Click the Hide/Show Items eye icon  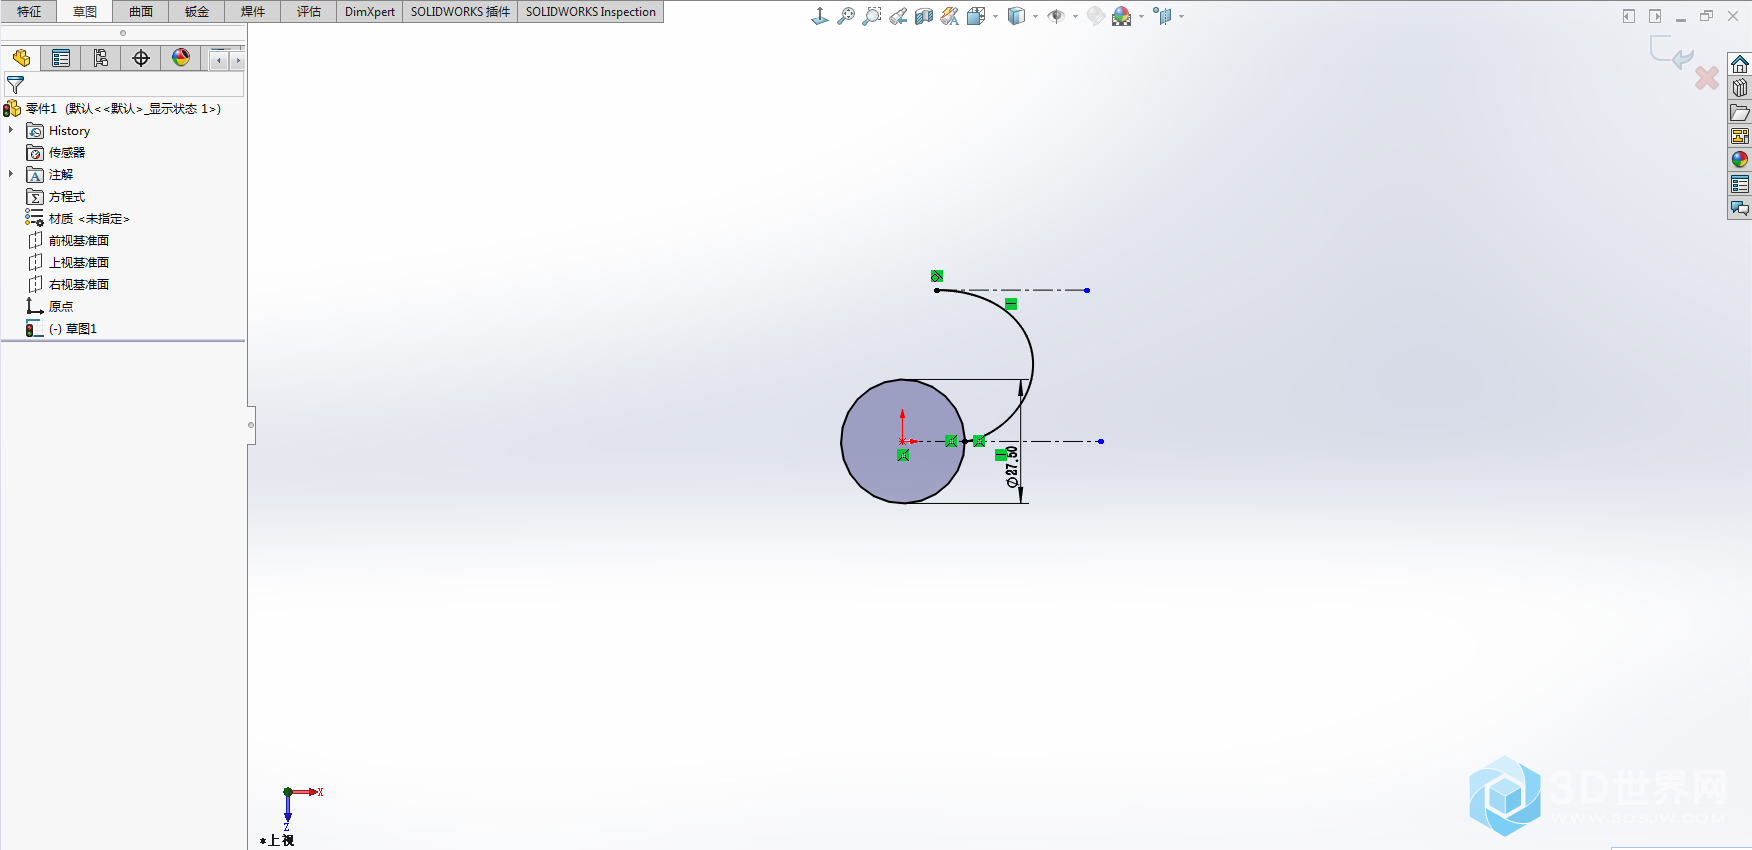point(1056,16)
